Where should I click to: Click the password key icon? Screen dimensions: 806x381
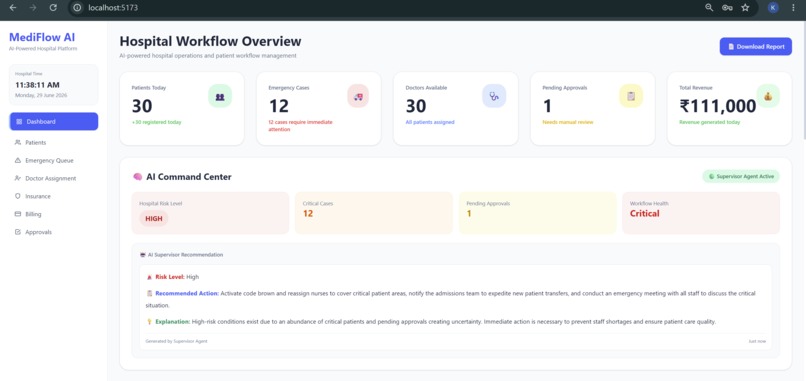click(727, 8)
